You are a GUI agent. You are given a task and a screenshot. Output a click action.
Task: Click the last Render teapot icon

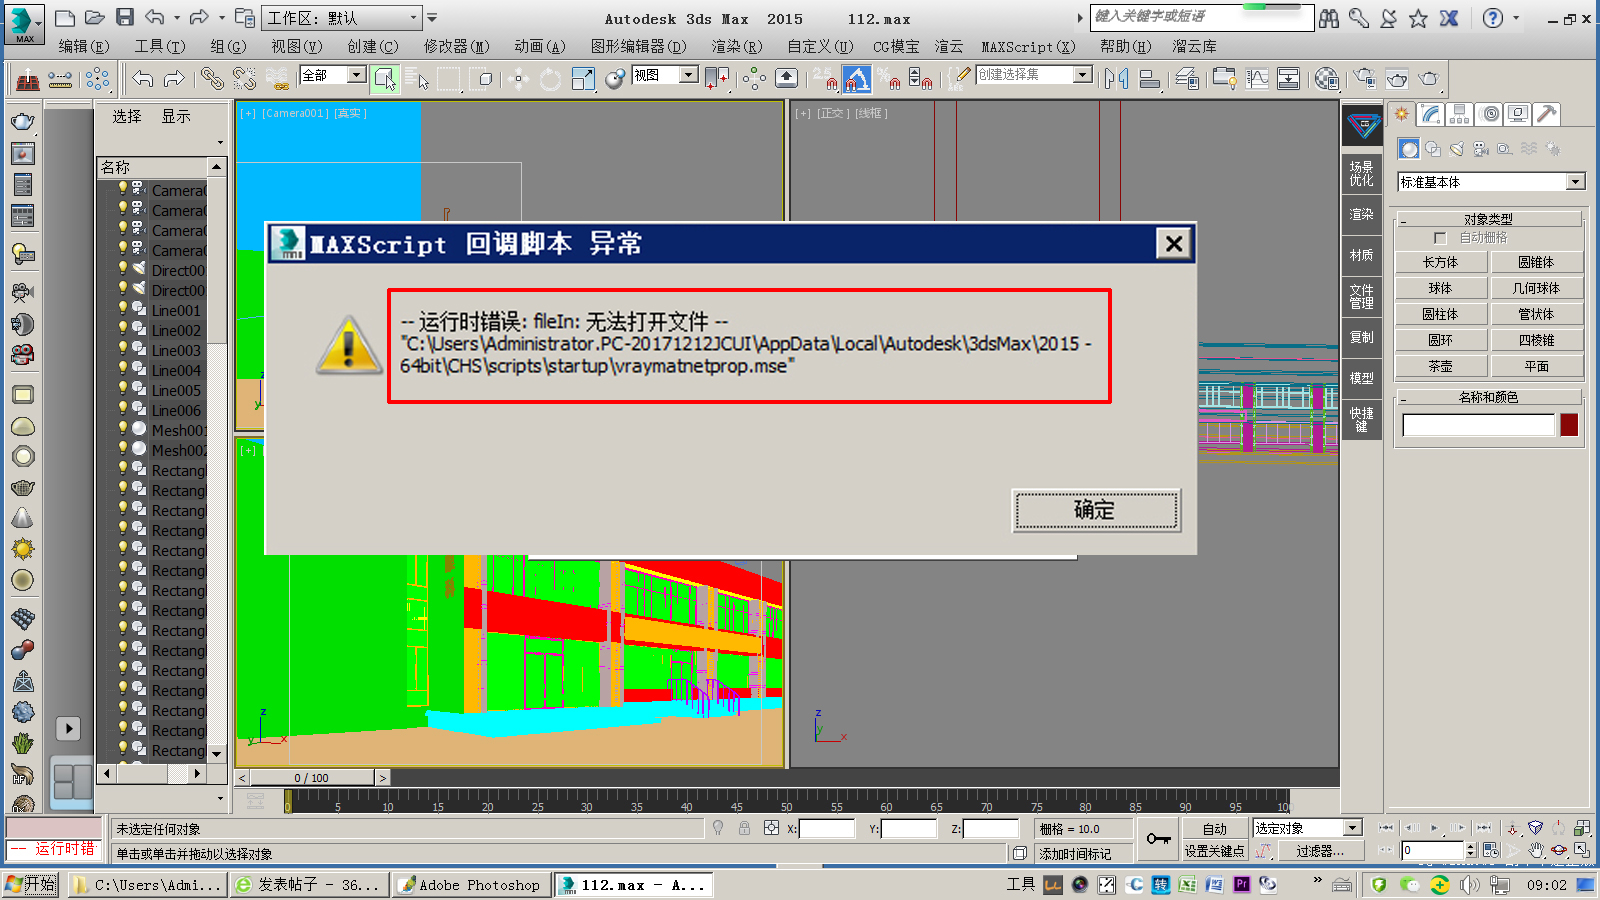point(1429,78)
